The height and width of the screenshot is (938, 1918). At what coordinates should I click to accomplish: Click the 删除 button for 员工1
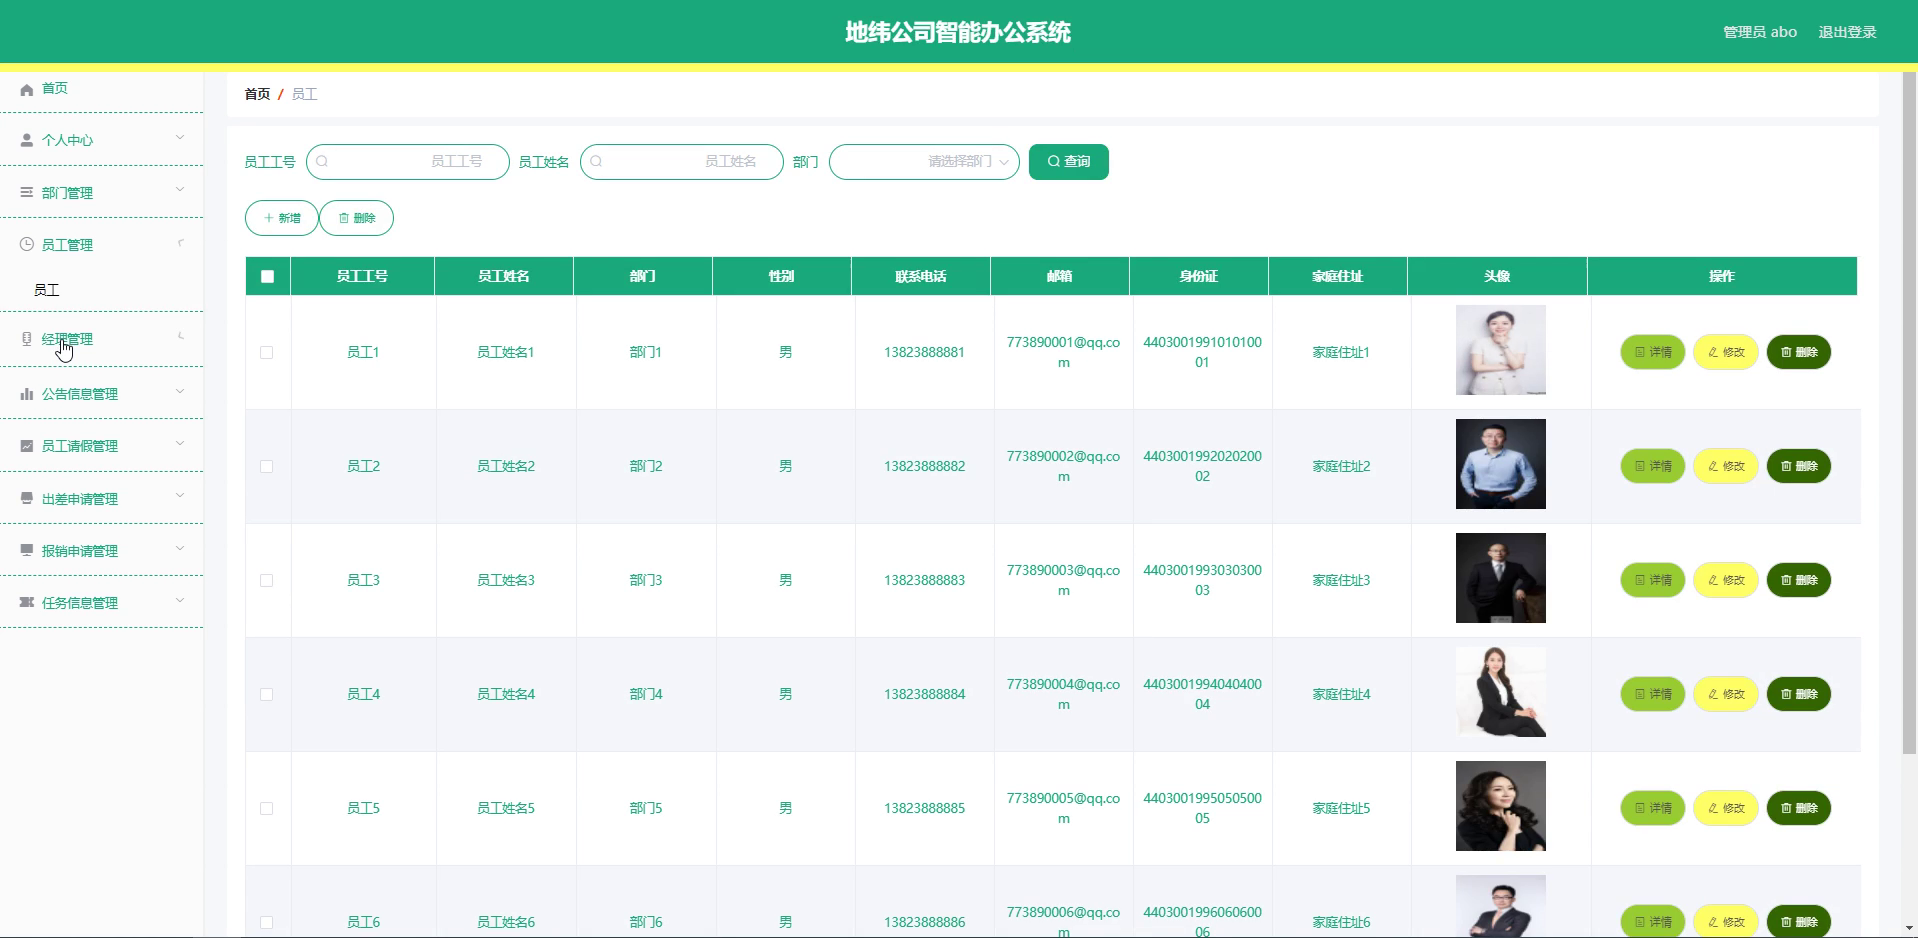1799,352
